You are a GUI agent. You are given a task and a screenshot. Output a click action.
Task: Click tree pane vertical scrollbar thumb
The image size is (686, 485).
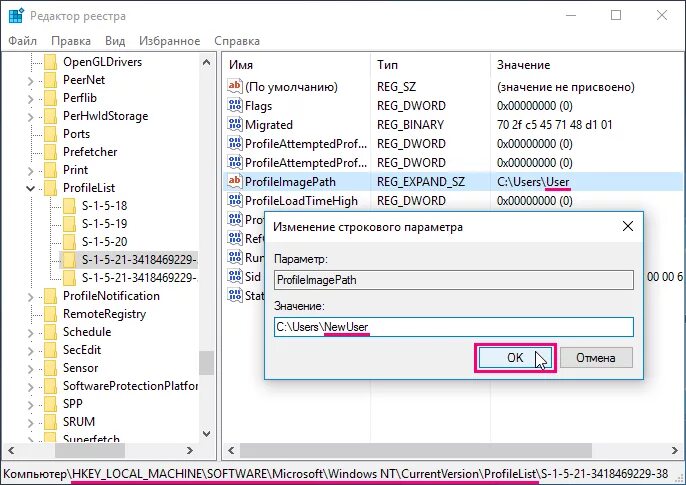[x=206, y=363]
